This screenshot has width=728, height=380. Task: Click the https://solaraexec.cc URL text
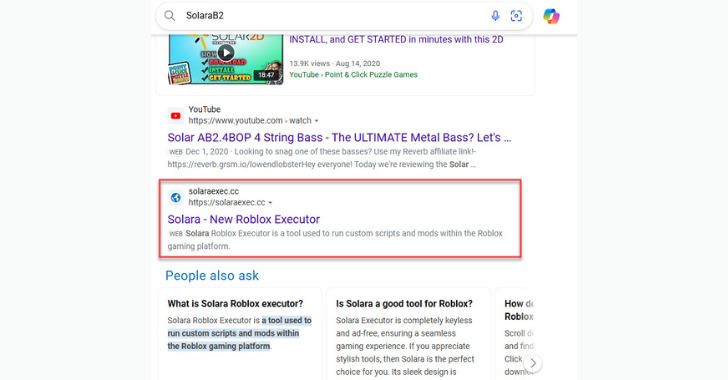[227, 202]
